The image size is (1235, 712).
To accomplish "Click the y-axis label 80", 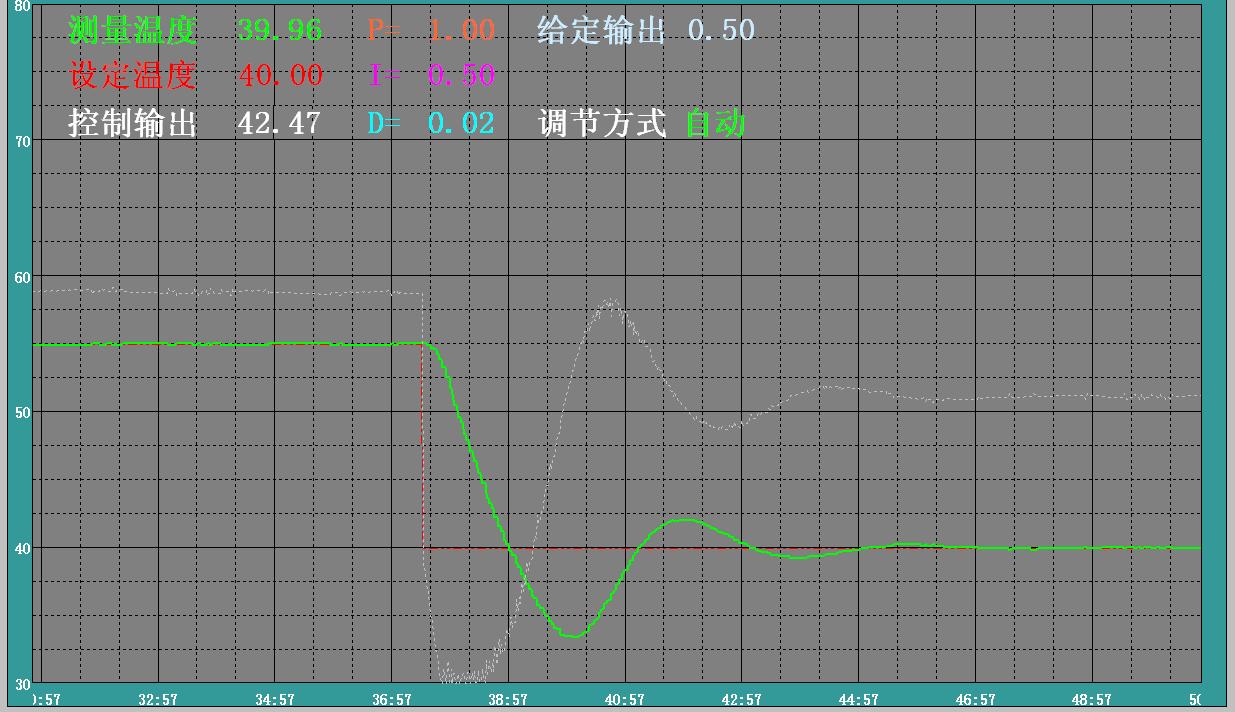I will click(22, 6).
